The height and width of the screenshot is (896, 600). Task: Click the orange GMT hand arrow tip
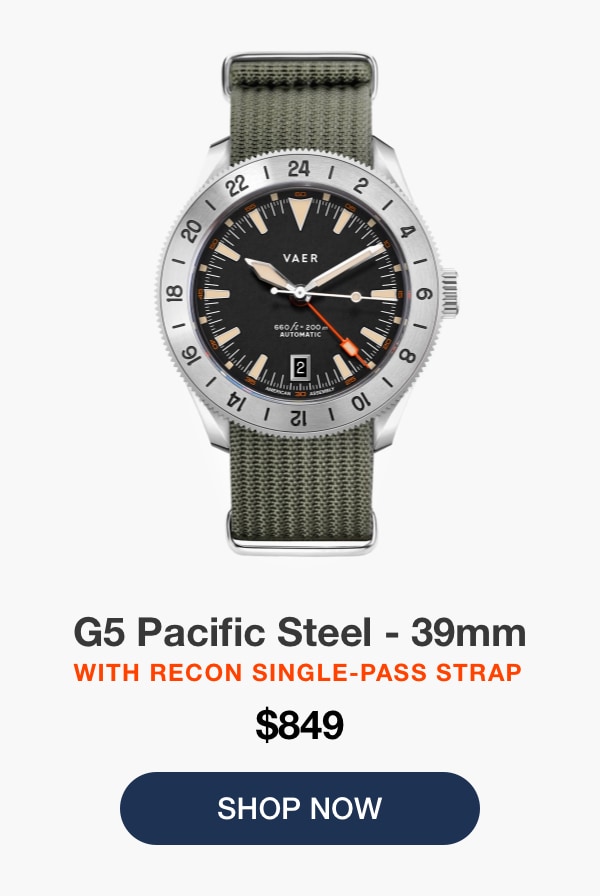[349, 347]
